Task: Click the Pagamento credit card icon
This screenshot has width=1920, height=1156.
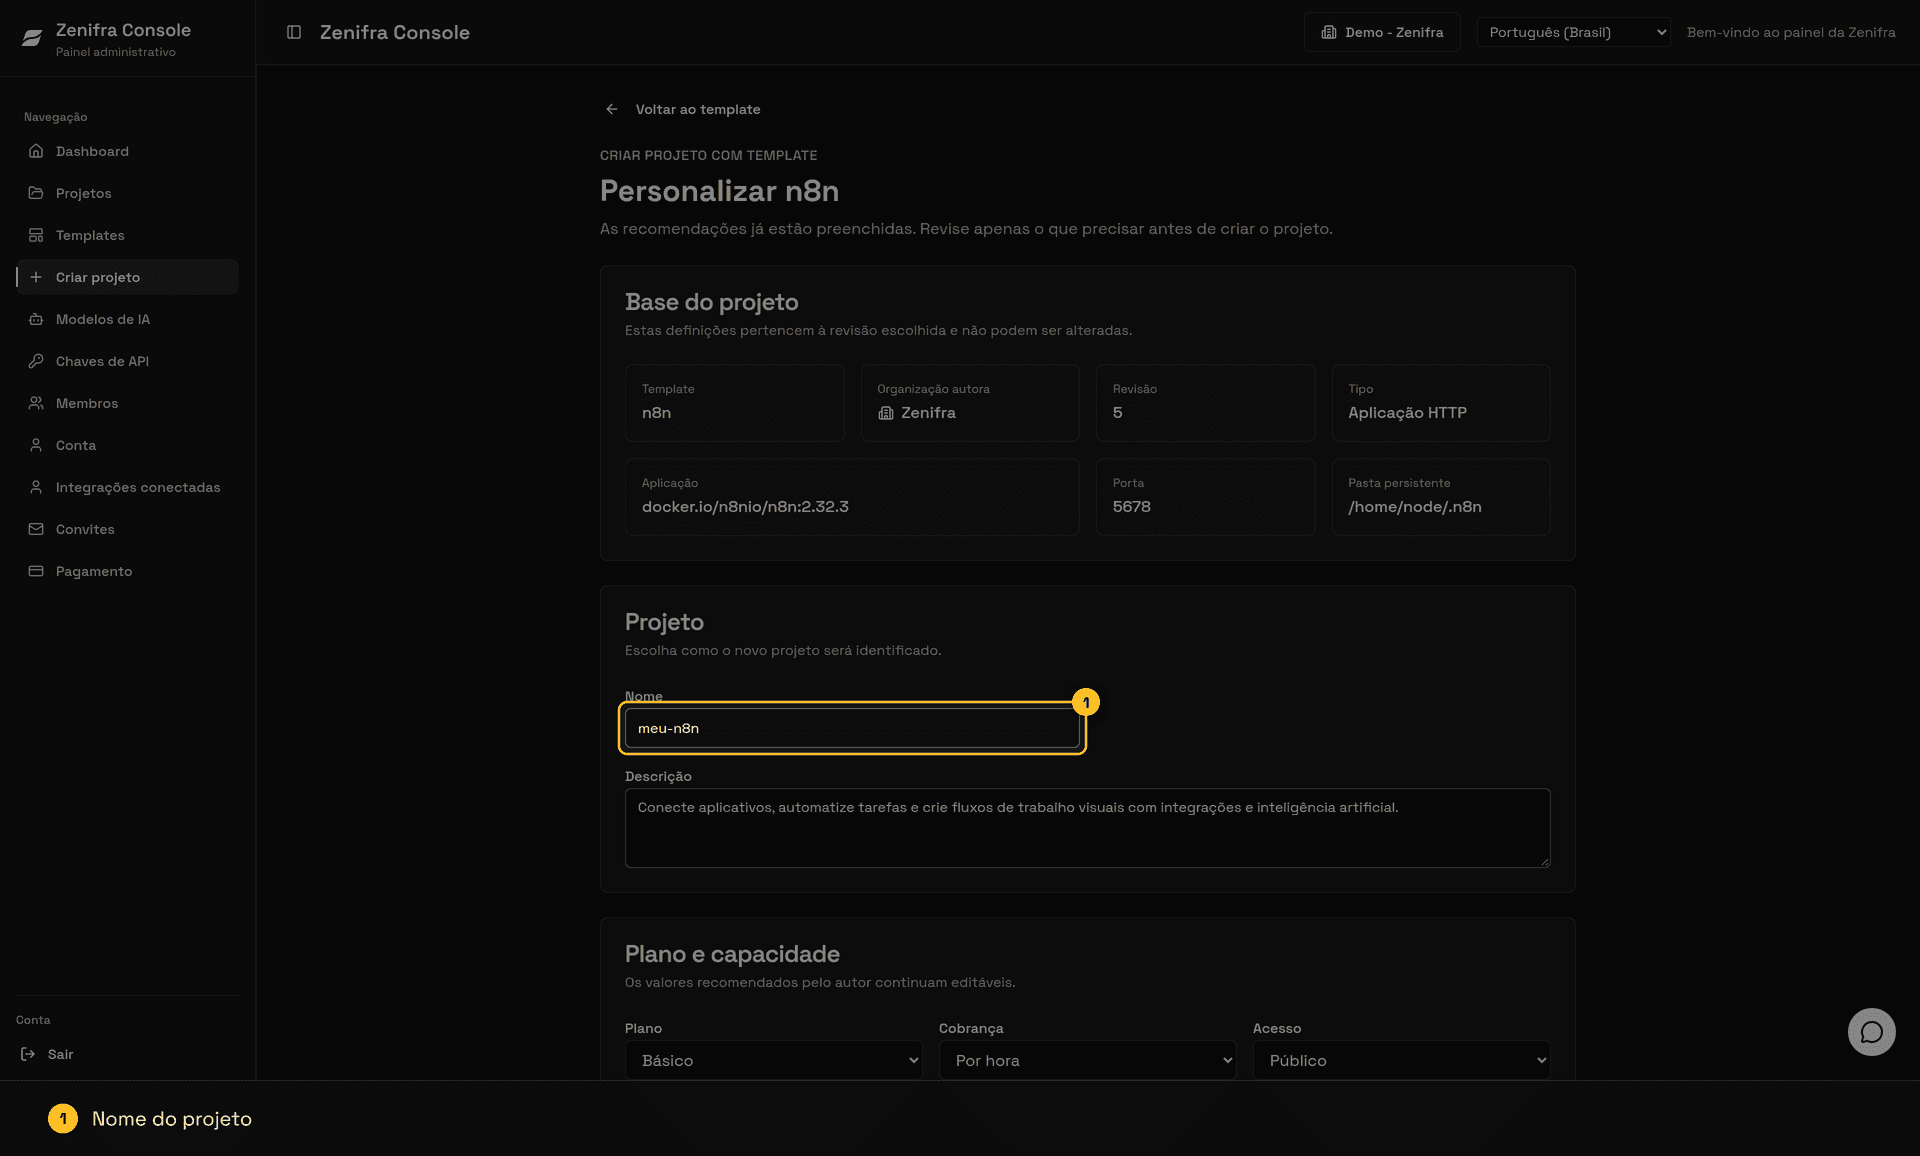Action: [x=36, y=571]
